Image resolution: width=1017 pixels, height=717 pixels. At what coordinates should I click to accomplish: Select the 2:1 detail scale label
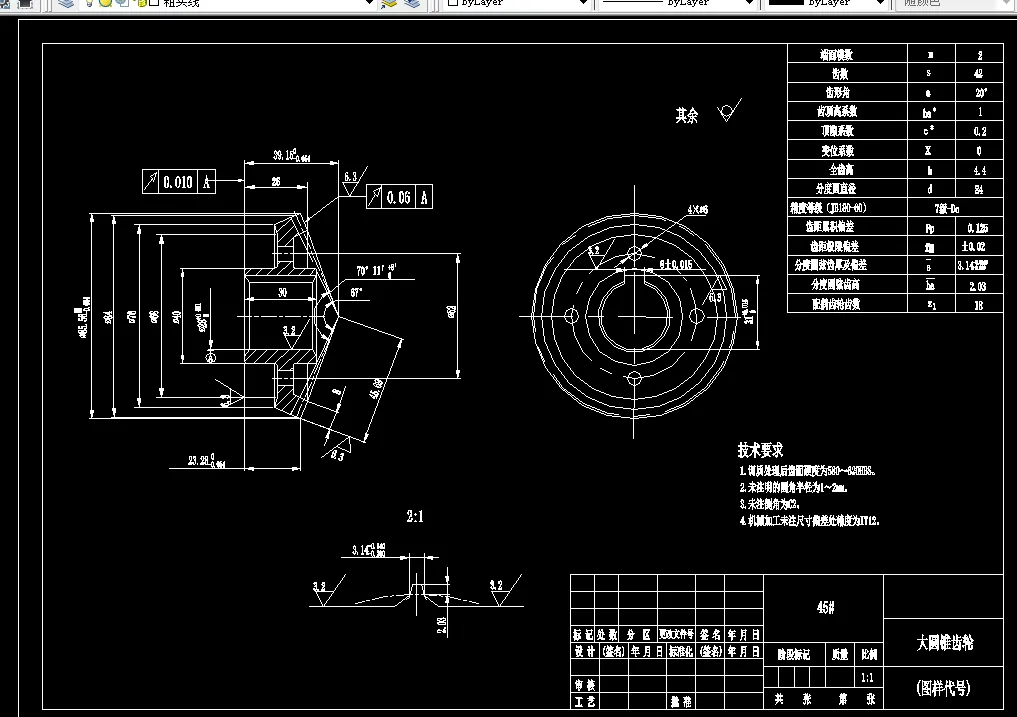pyautogui.click(x=415, y=516)
